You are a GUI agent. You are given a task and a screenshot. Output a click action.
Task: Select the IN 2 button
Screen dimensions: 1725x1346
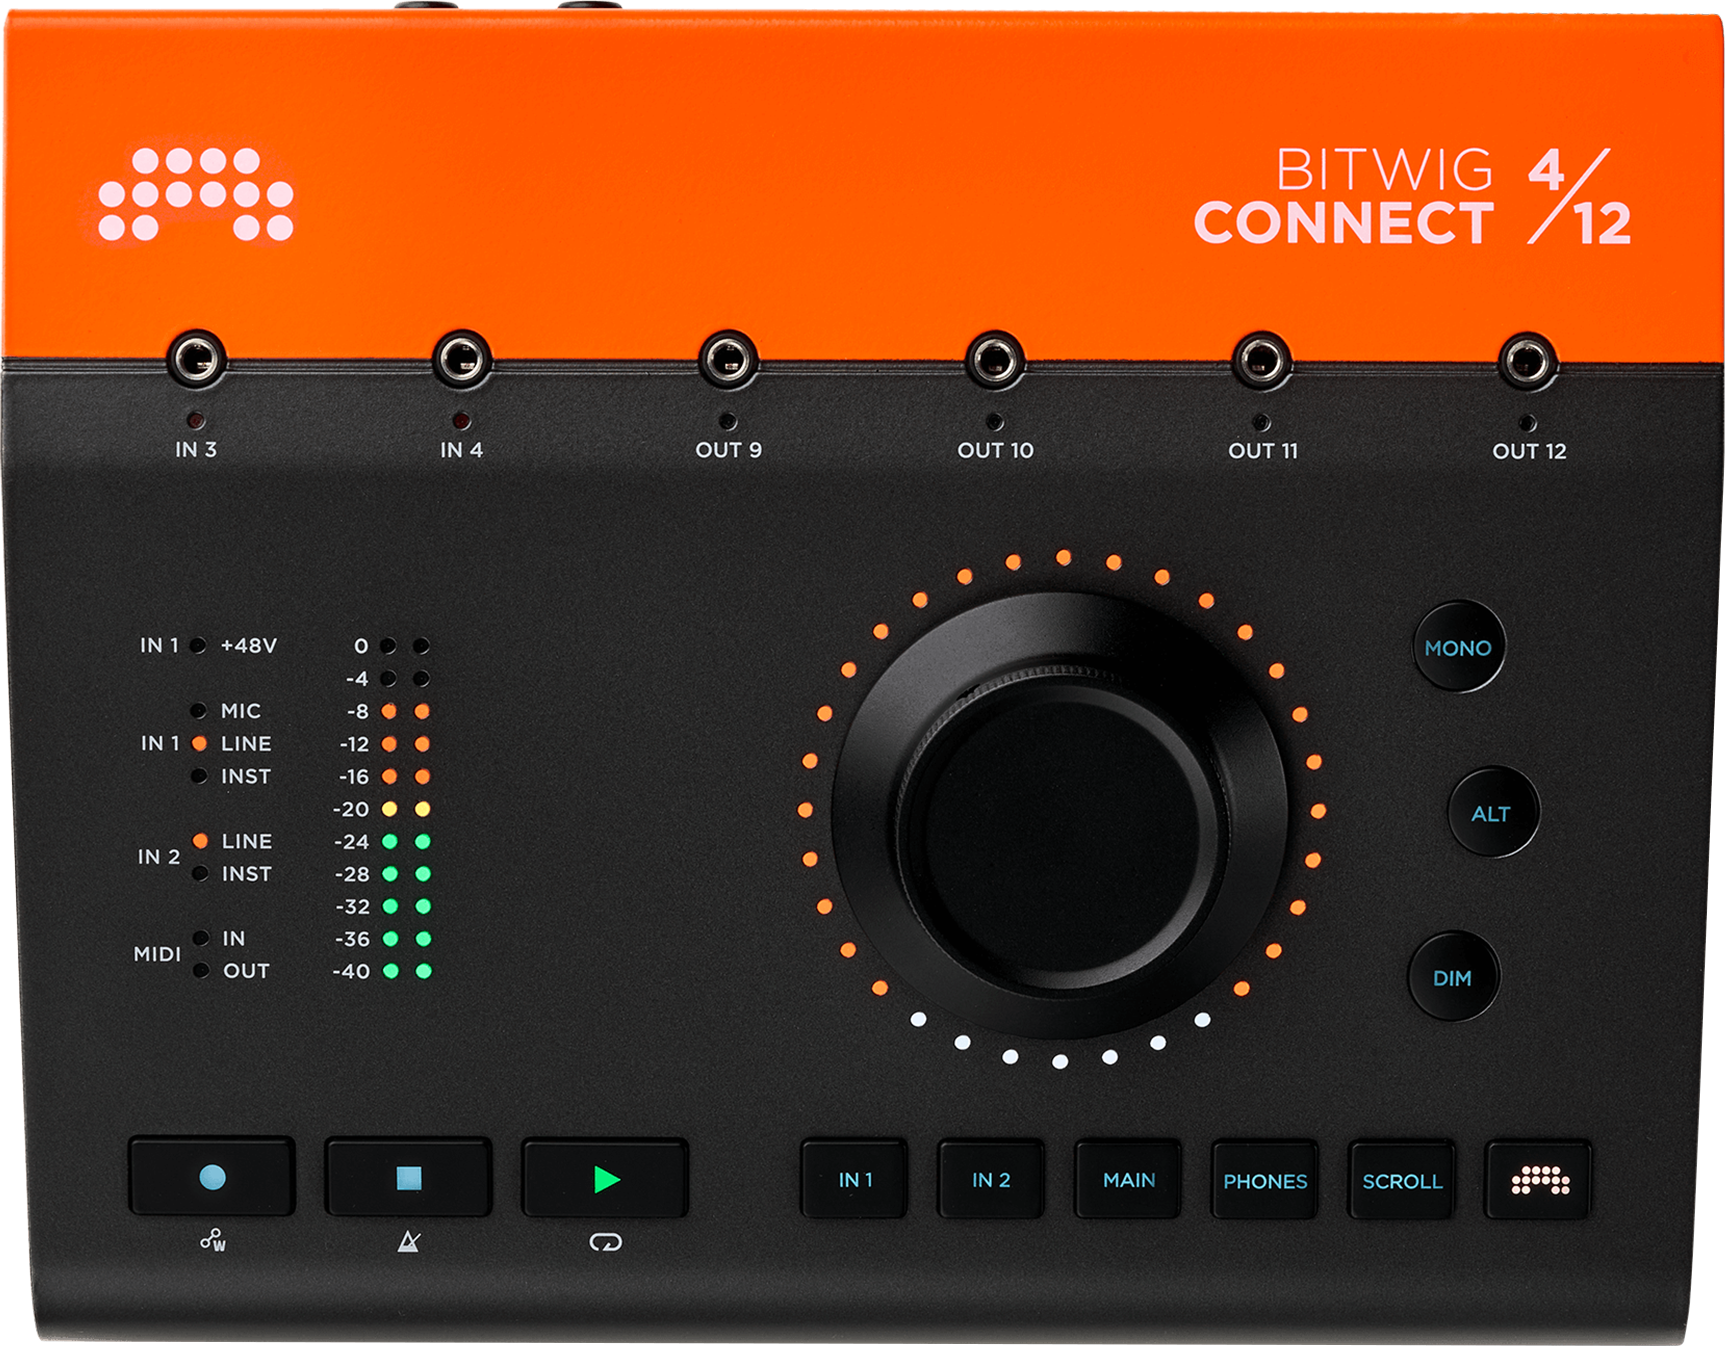tap(991, 1179)
